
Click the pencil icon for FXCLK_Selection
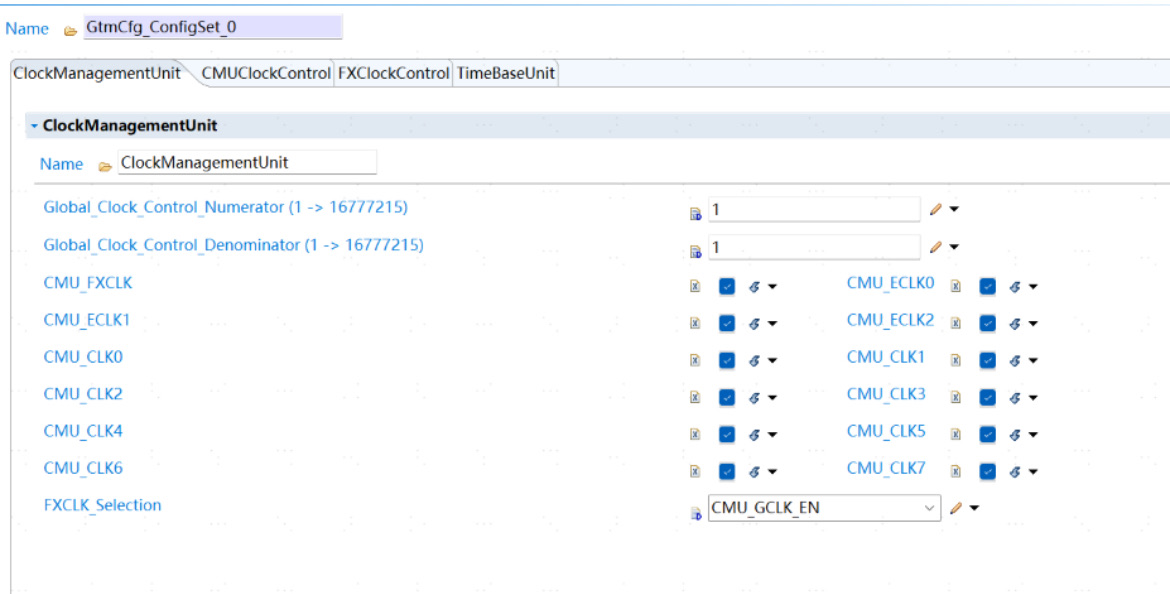click(956, 508)
